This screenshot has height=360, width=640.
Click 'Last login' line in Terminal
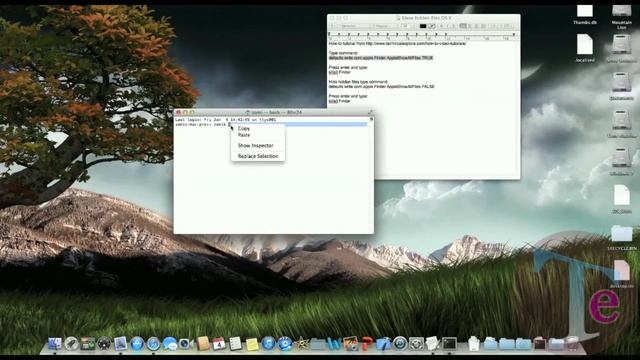coord(226,120)
